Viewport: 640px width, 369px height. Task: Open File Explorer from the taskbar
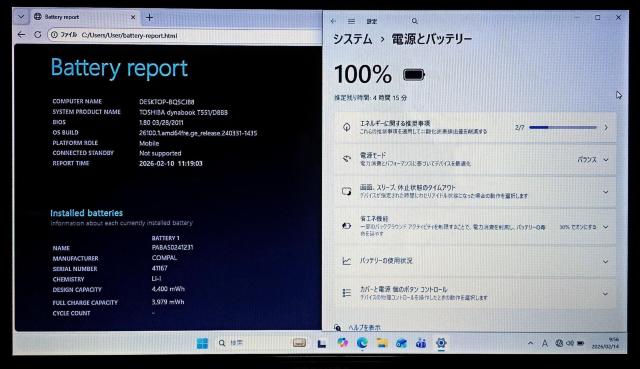point(382,343)
